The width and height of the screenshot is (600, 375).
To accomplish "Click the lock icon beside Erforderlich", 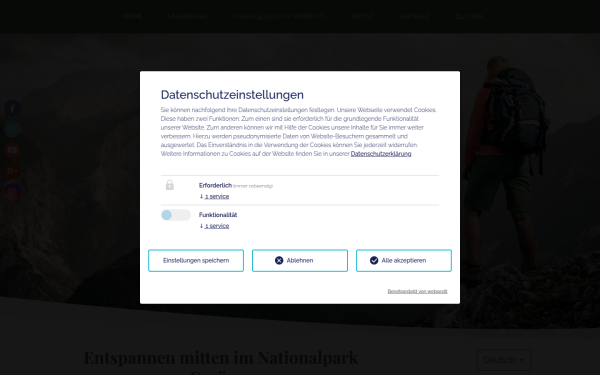I will click(x=170, y=185).
